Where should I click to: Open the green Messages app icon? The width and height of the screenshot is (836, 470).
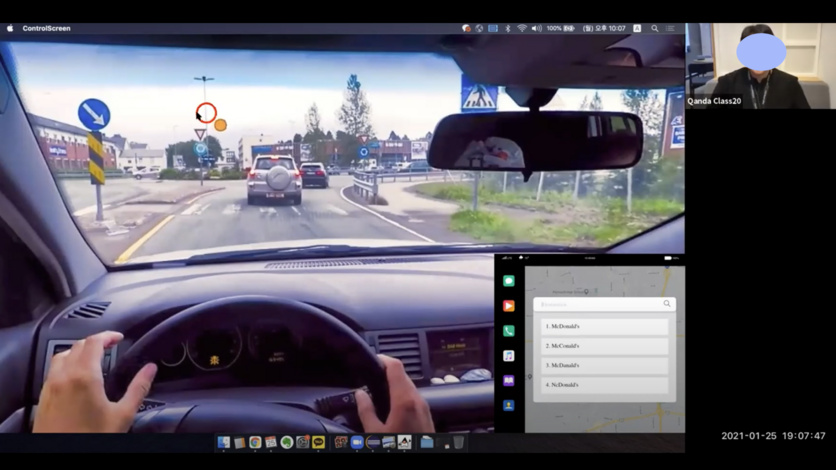click(x=508, y=281)
